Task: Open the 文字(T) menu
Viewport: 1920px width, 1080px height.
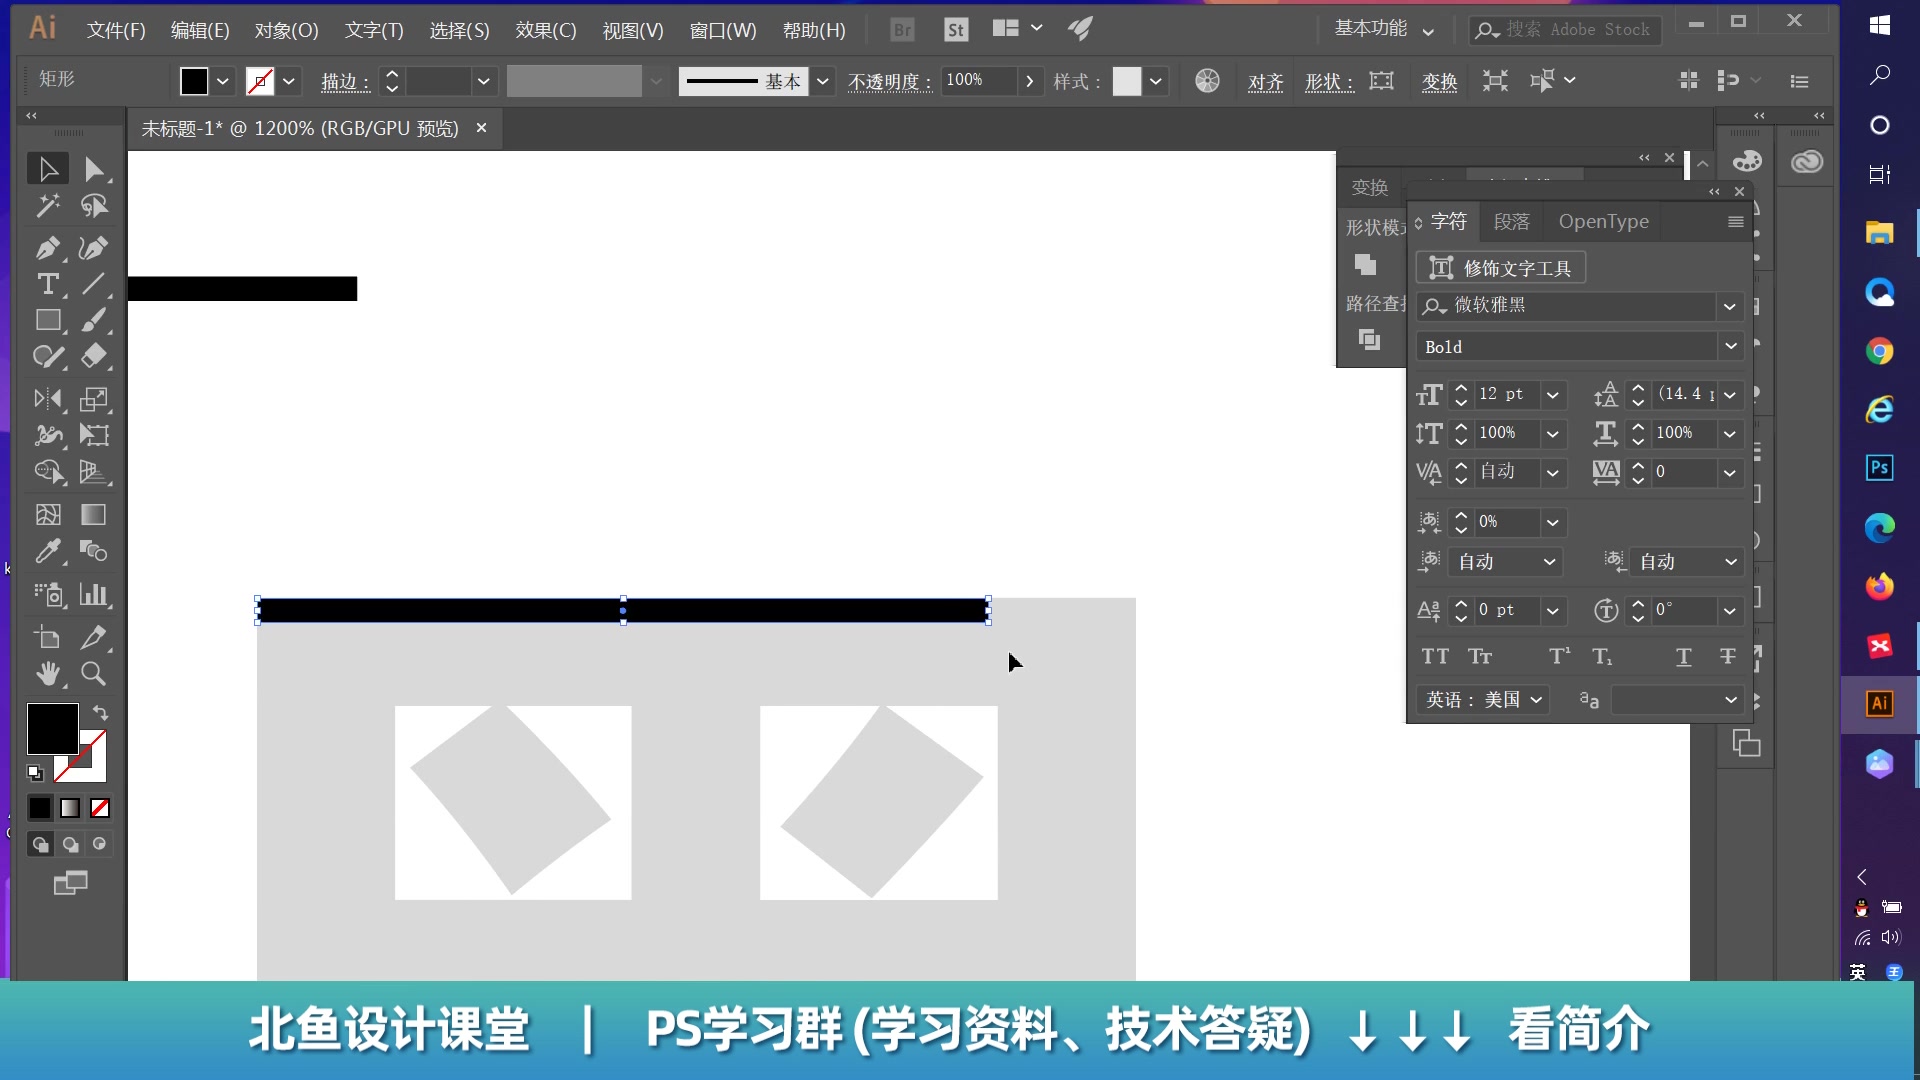Action: coord(372,30)
